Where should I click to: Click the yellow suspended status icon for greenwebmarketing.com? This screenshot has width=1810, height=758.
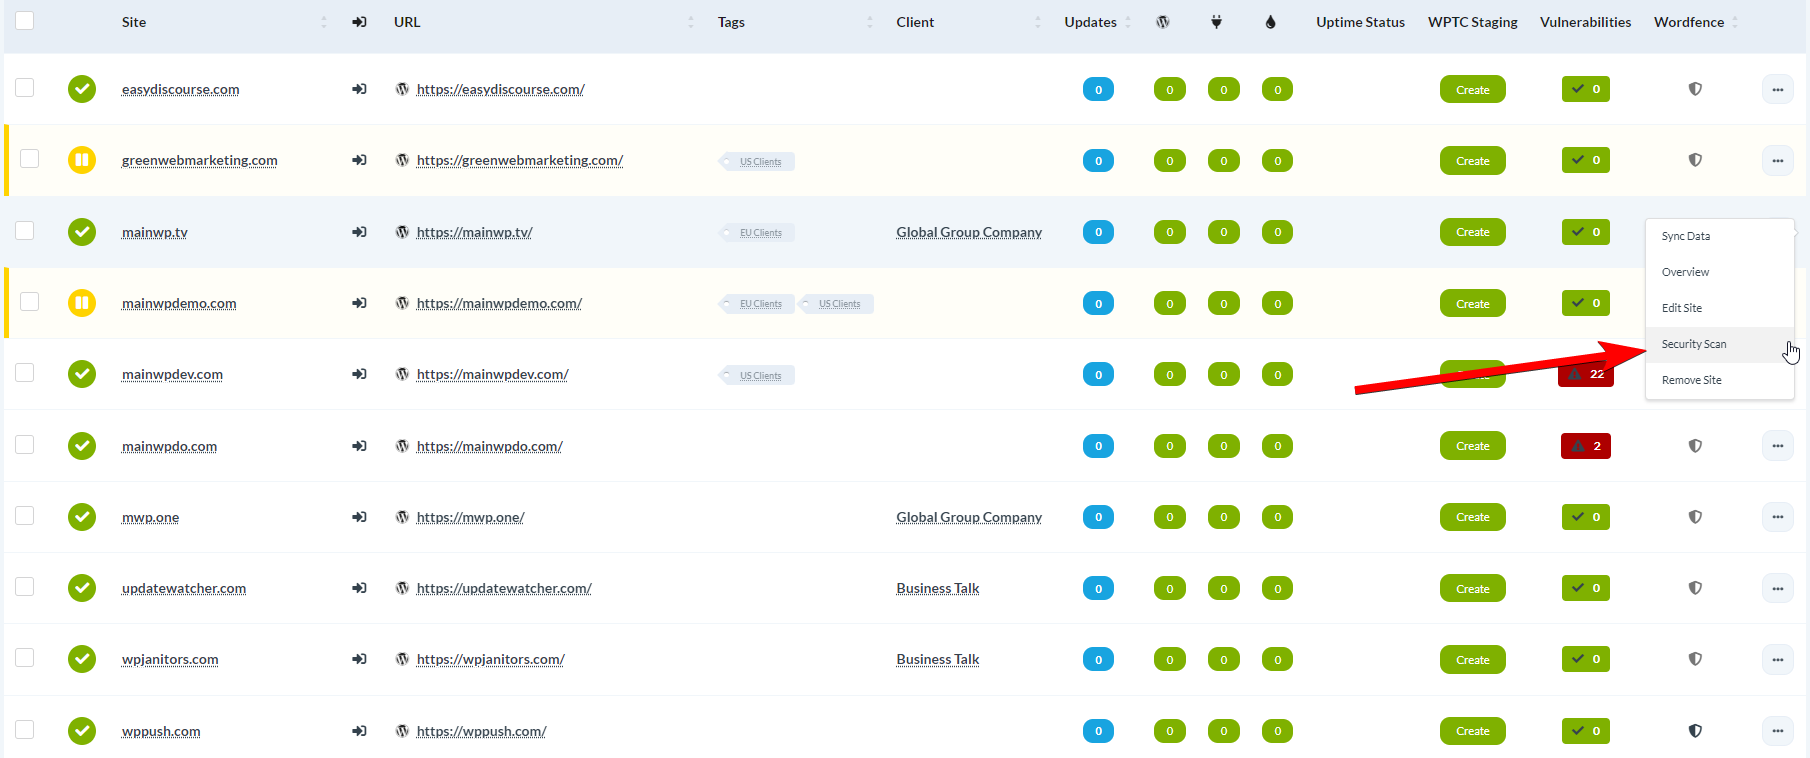point(82,160)
